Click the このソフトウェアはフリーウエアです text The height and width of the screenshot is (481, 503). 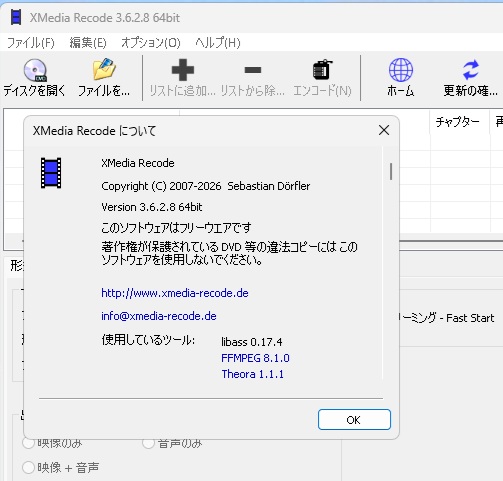[x=176, y=228]
